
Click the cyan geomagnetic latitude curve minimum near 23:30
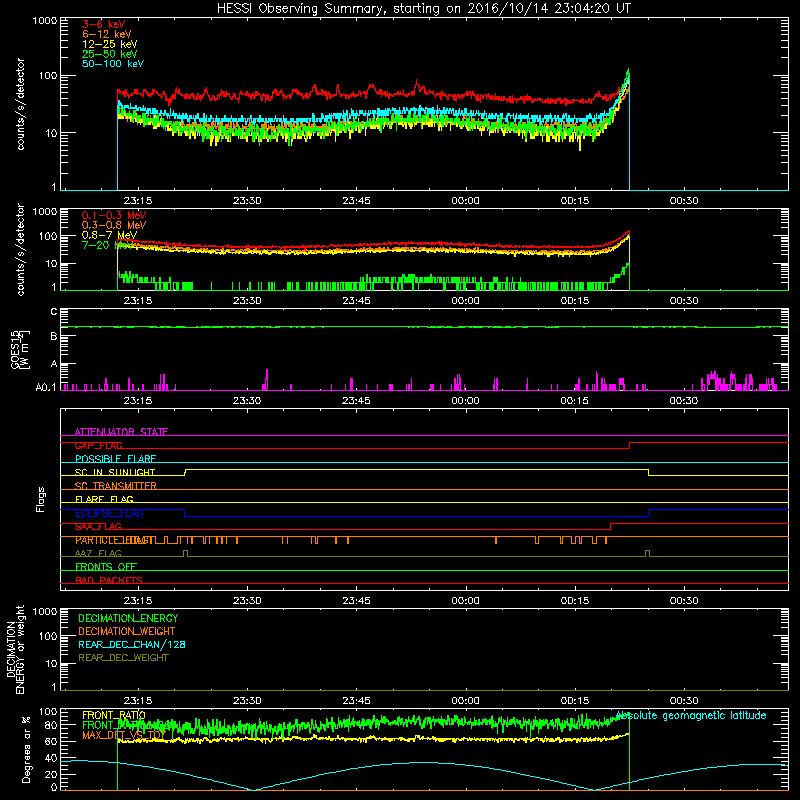[254, 789]
